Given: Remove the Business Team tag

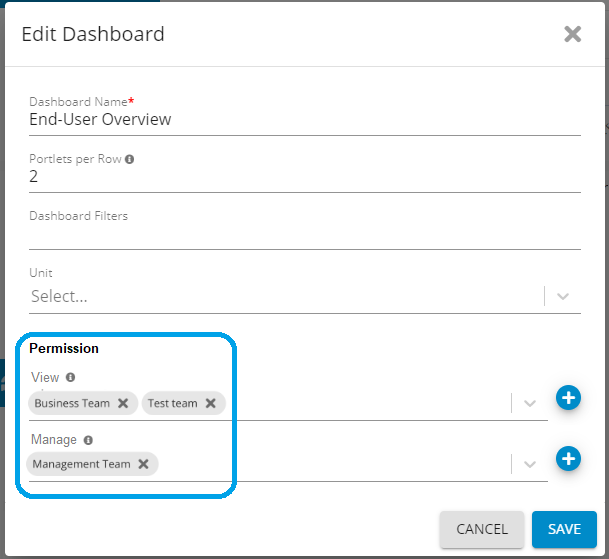Looking at the screenshot, I should click(123, 403).
